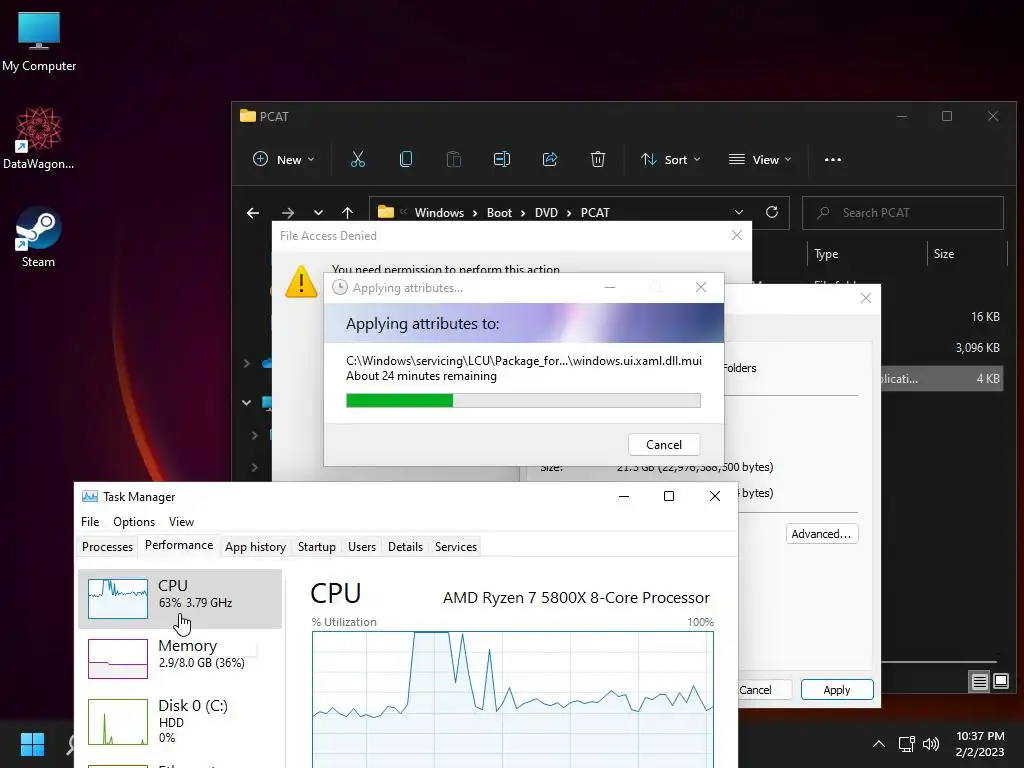Select the 4 KB file row in Explorer
The width and height of the screenshot is (1024, 768).
point(942,379)
